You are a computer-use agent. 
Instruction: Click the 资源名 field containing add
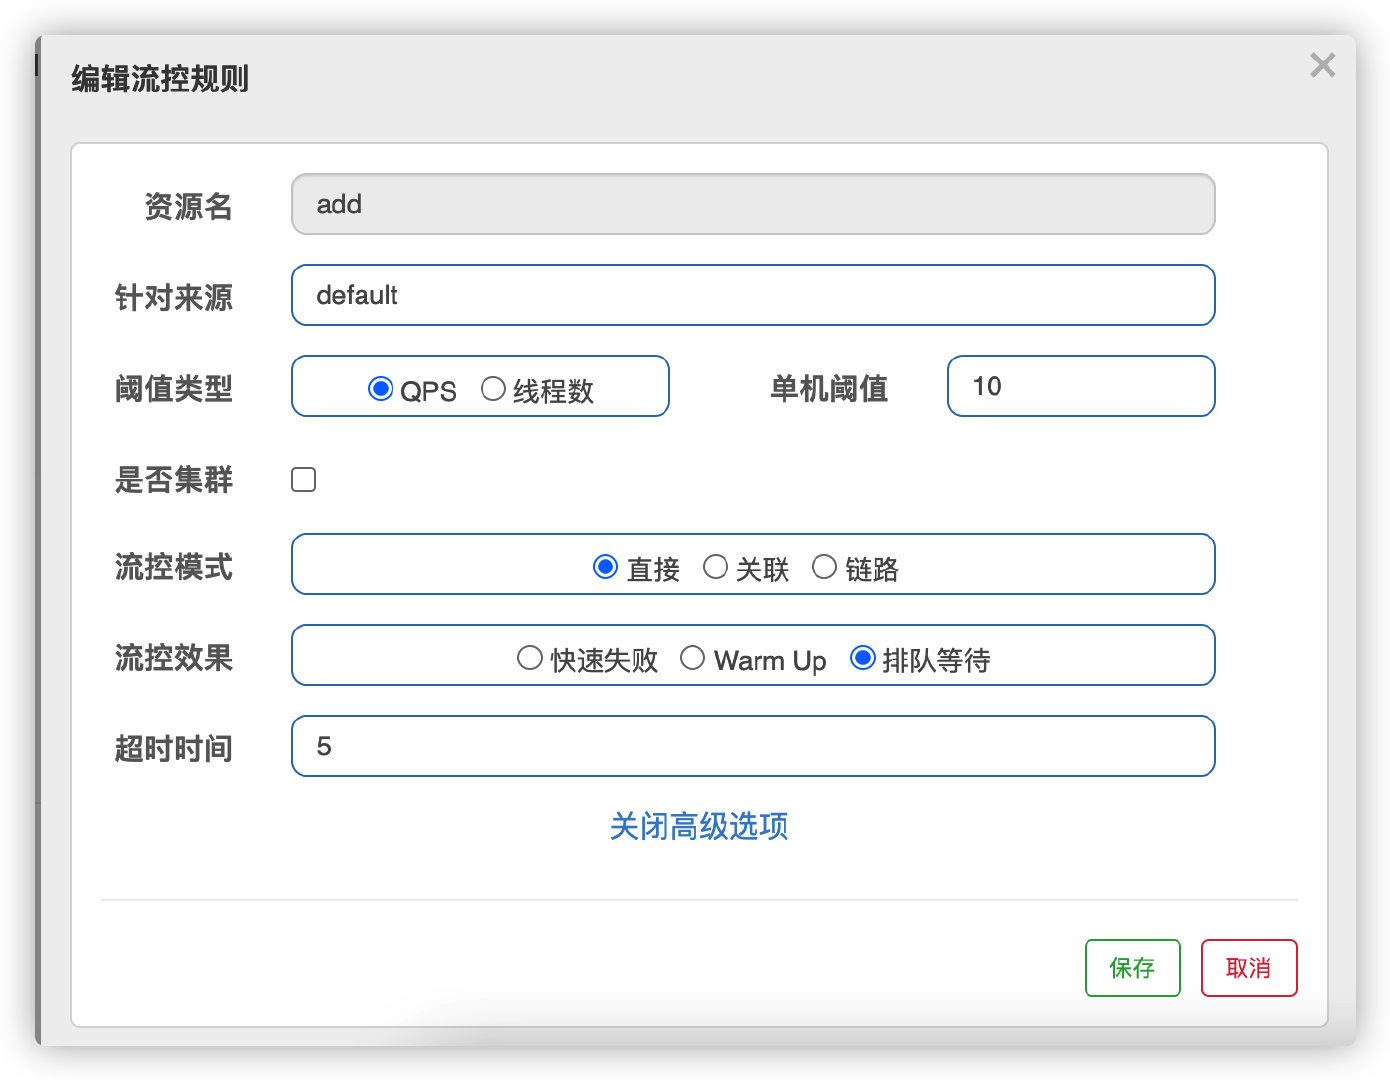pos(752,204)
